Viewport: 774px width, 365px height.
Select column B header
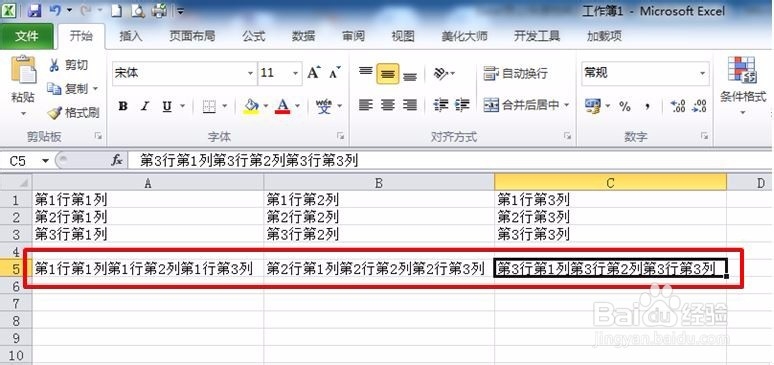pyautogui.click(x=379, y=183)
